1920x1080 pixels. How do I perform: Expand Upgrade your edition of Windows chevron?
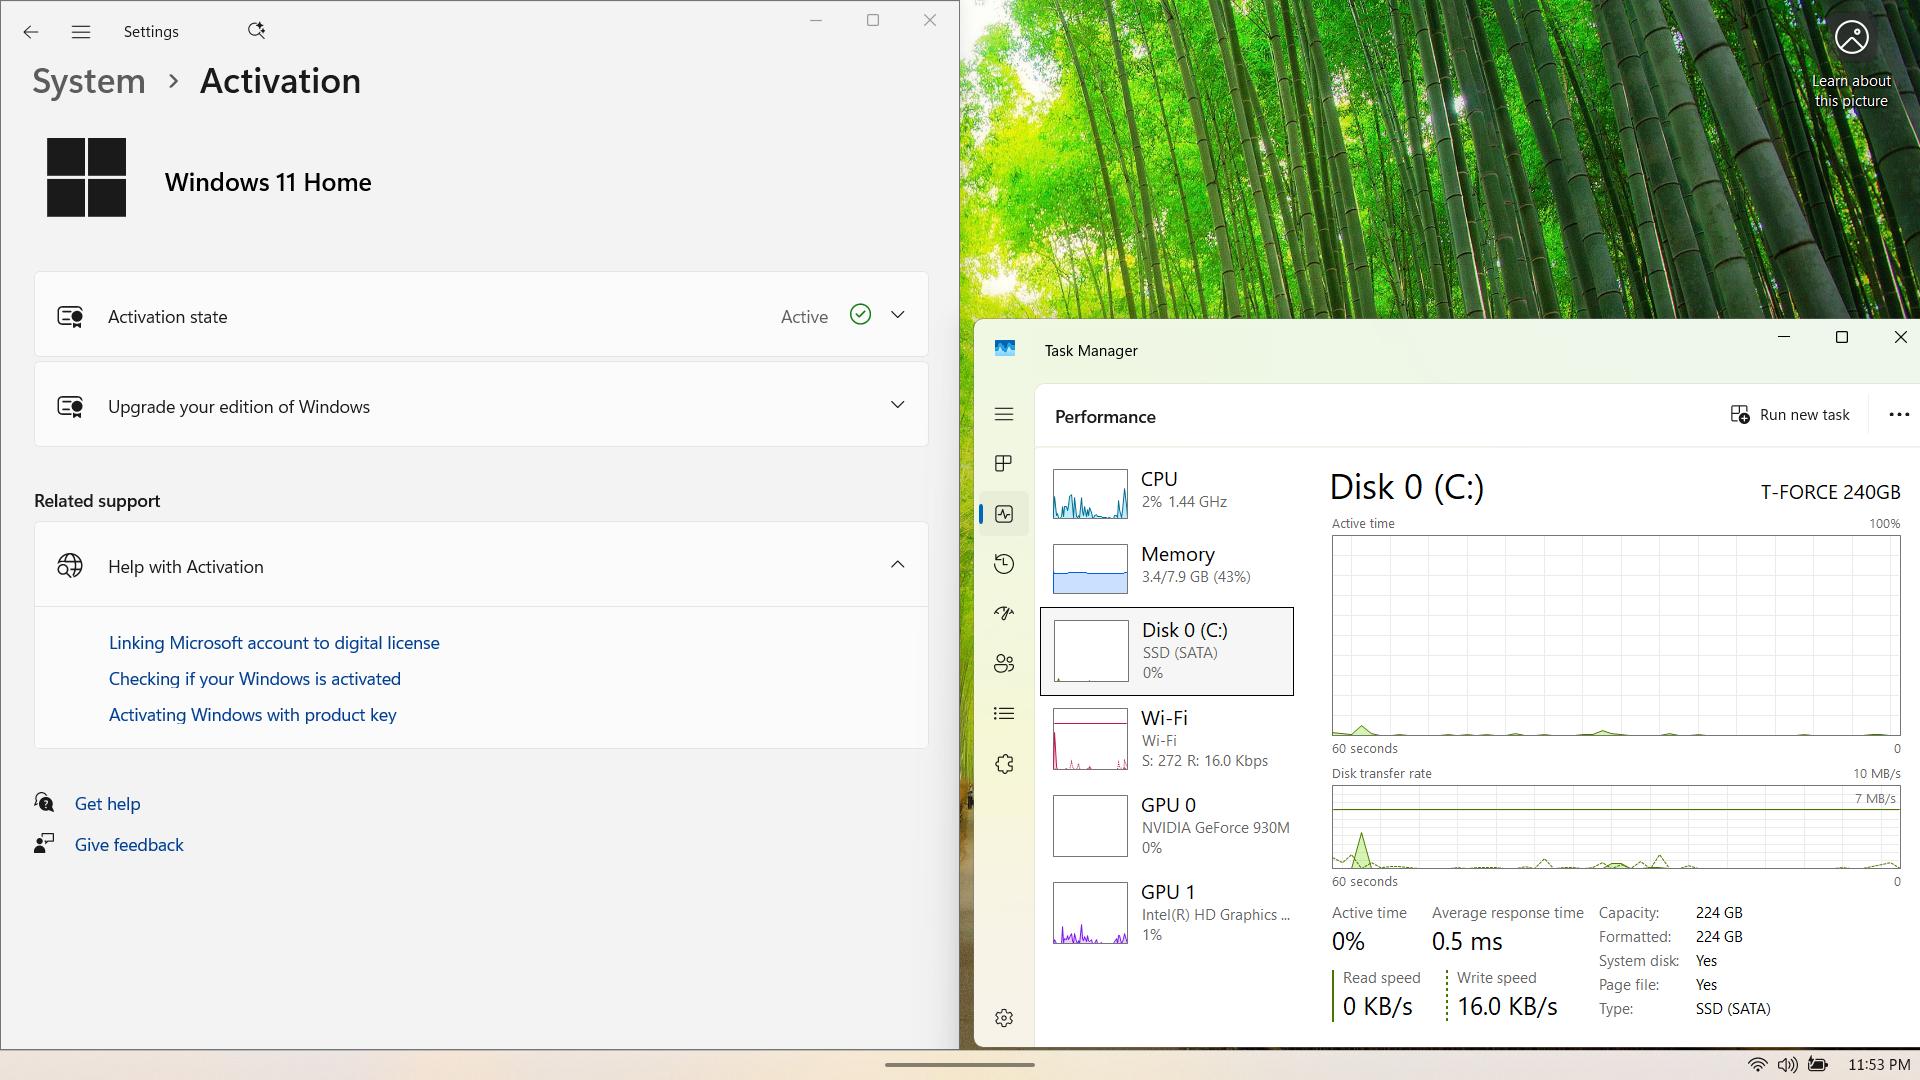coord(897,405)
